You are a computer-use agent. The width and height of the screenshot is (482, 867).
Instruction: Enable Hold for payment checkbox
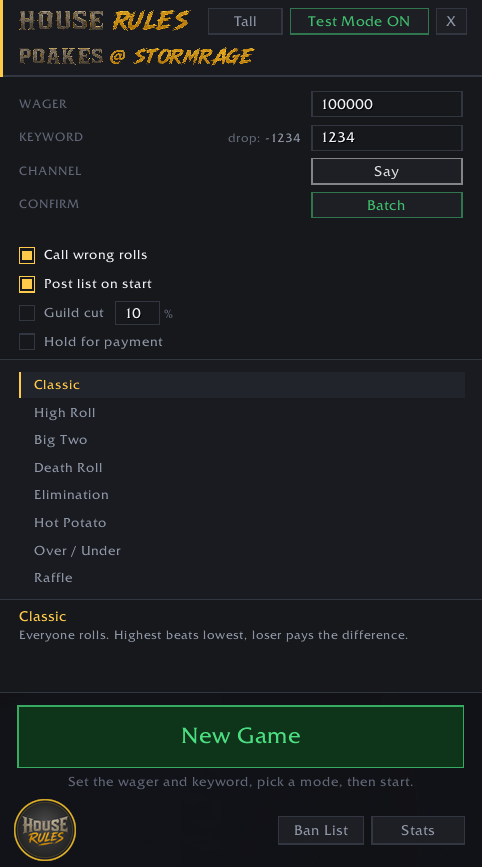click(27, 342)
